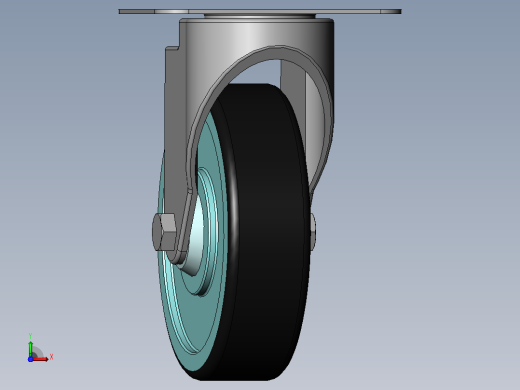Select the hex bolt head on the axle
520x390 pixels.
point(164,232)
